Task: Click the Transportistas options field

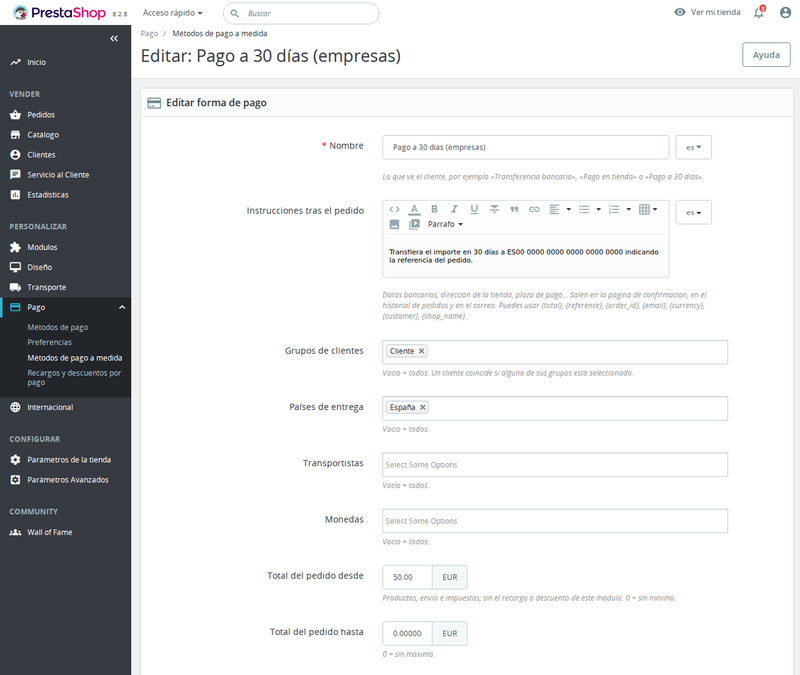Action: click(555, 465)
